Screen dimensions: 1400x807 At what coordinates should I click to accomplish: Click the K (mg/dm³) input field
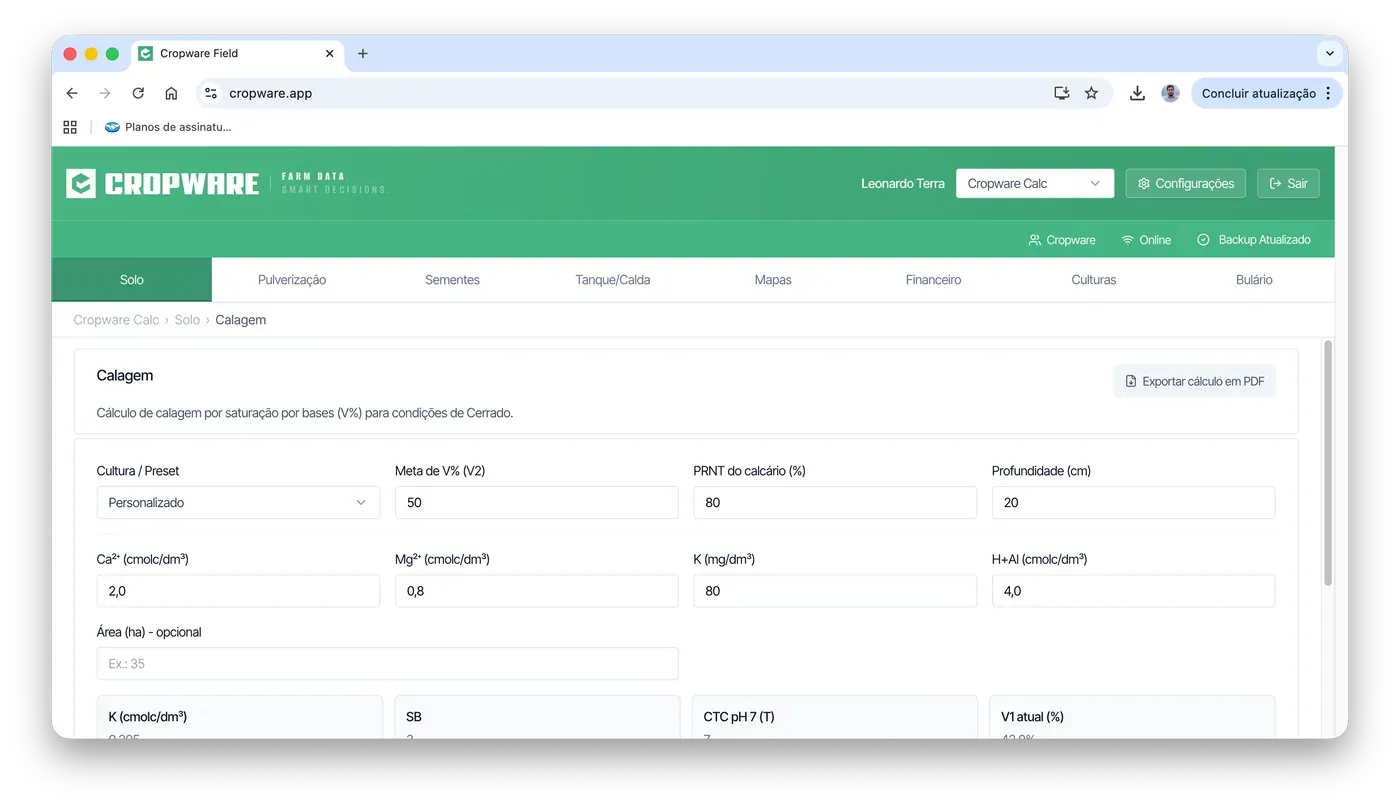[x=835, y=591]
